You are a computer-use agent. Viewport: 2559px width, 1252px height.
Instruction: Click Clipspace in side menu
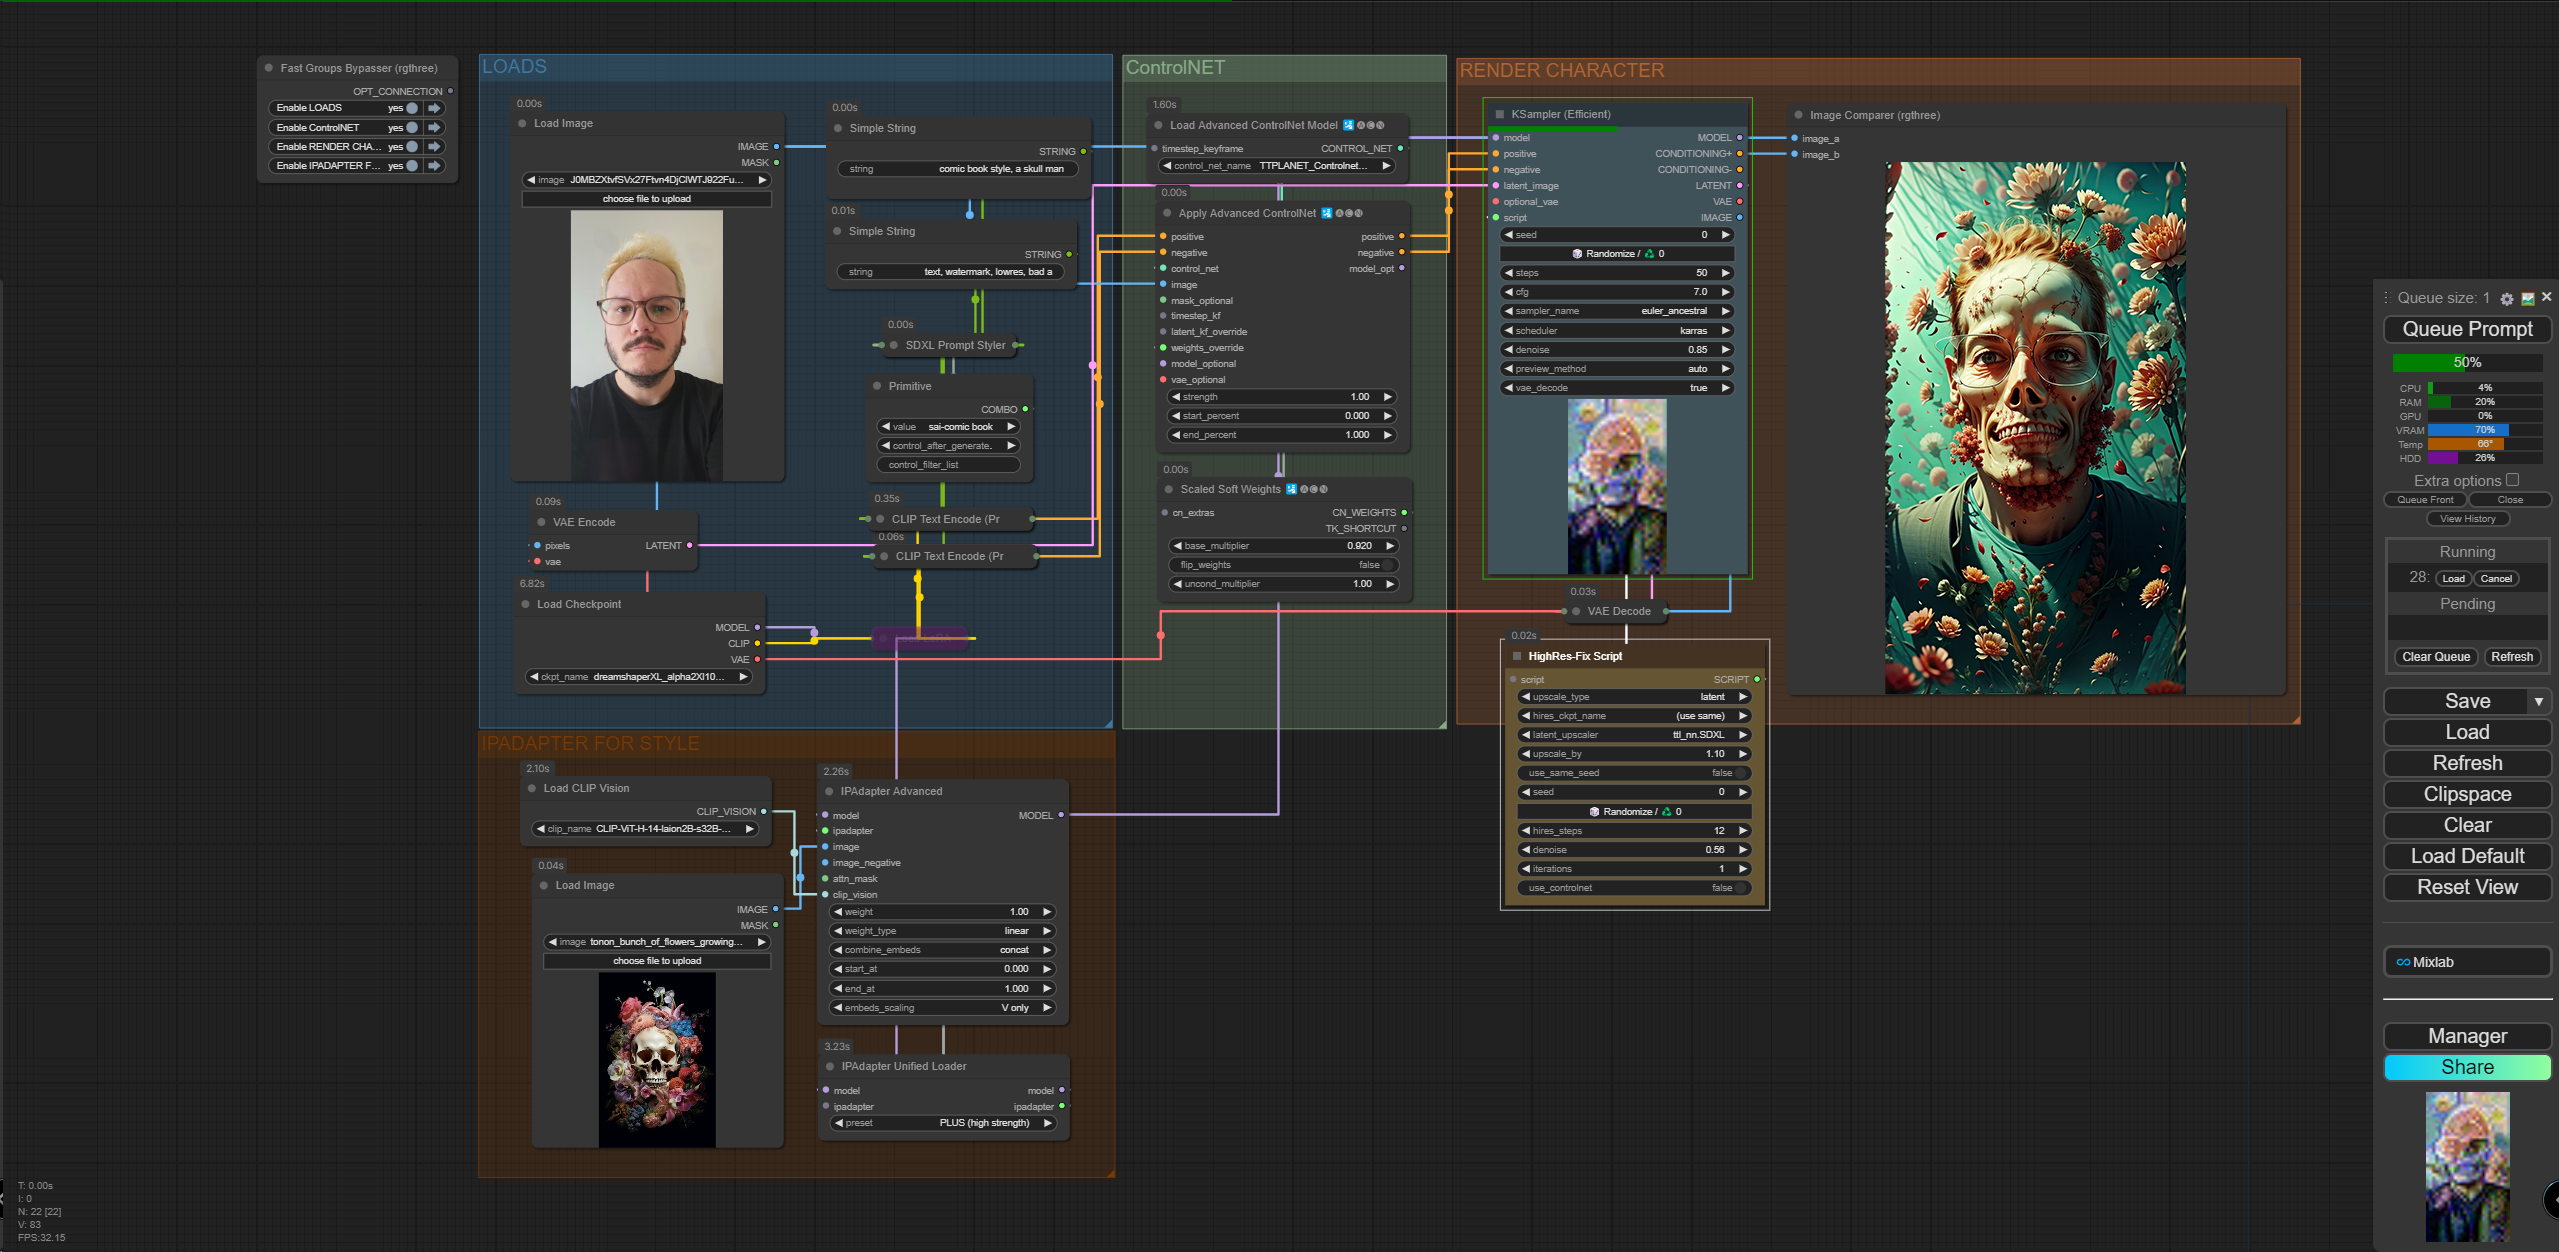(x=2467, y=795)
